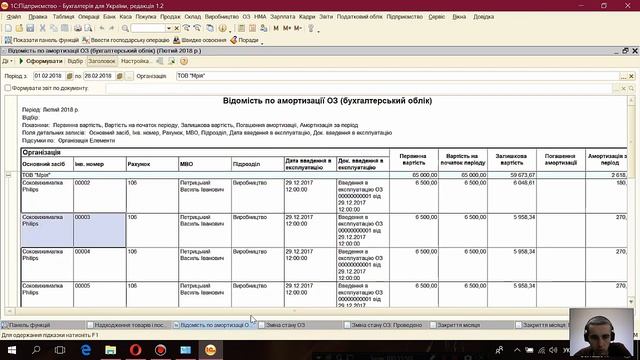The image size is (640, 360).
Task: Open calendar picker for end date
Action: tap(120, 76)
